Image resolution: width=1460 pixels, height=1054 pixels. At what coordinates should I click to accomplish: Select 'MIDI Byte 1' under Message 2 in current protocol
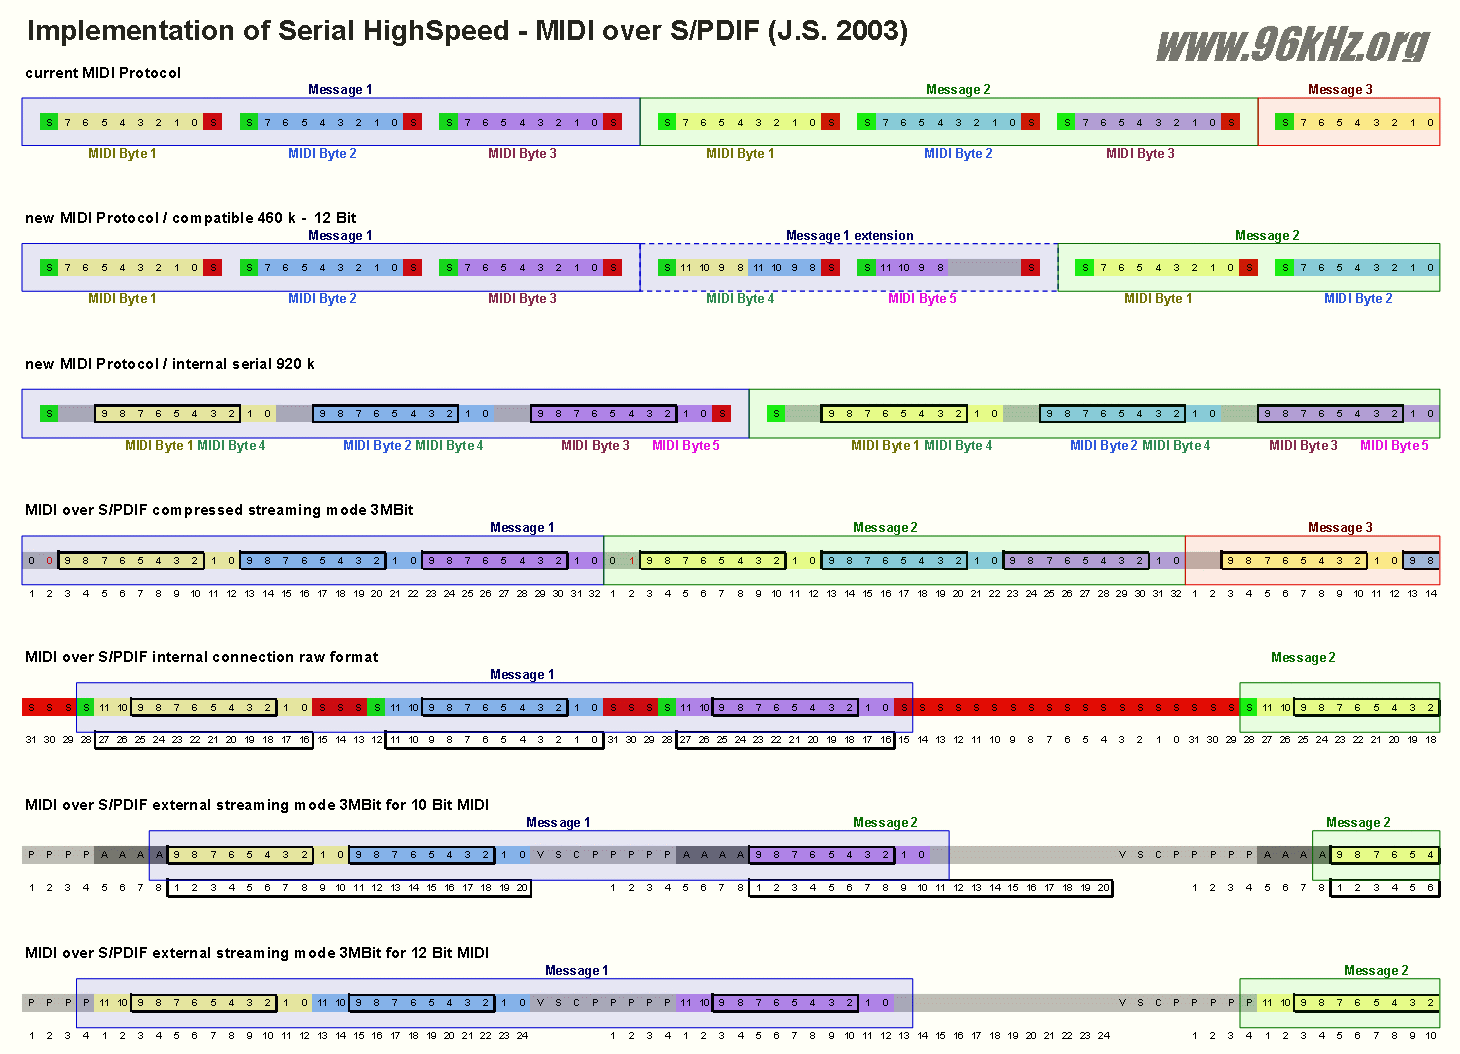coord(740,154)
